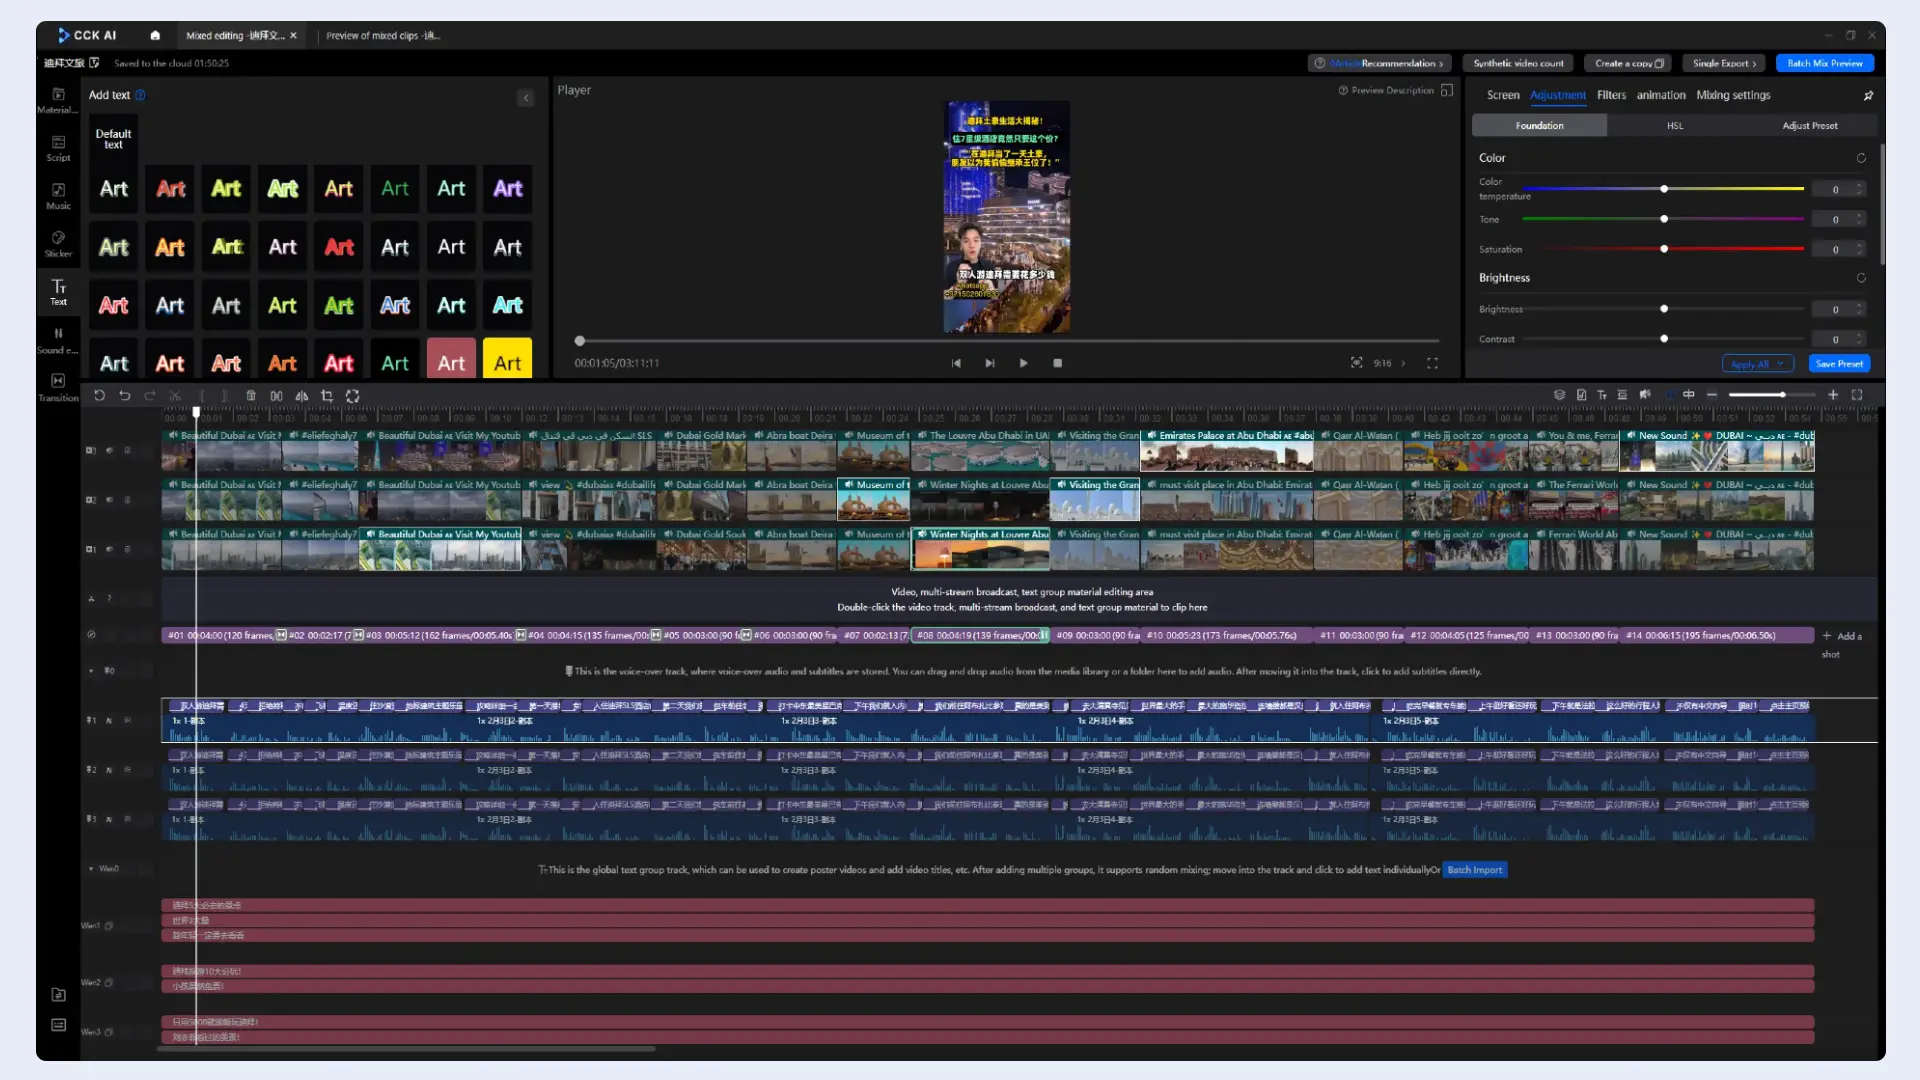Click the Batch Import button
Viewport: 1920px width, 1080px height.
pos(1474,870)
